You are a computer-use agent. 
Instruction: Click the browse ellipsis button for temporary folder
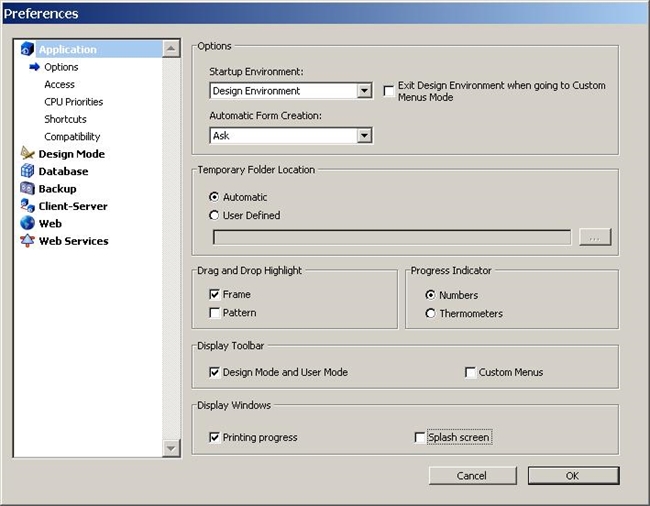(595, 237)
